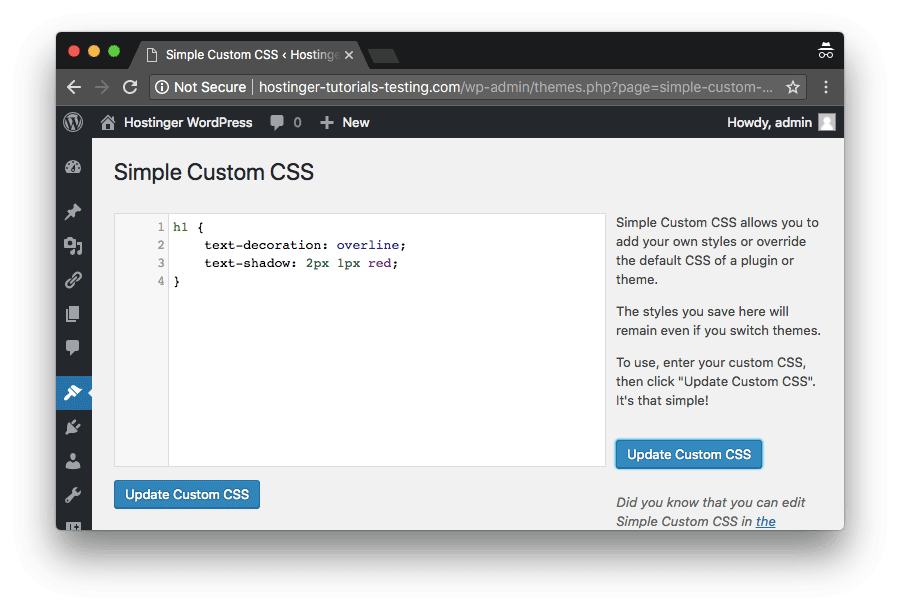Image resolution: width=900 pixels, height=610 pixels.
Task: Follow the underlined 'the' hyperlink
Action: tap(765, 521)
